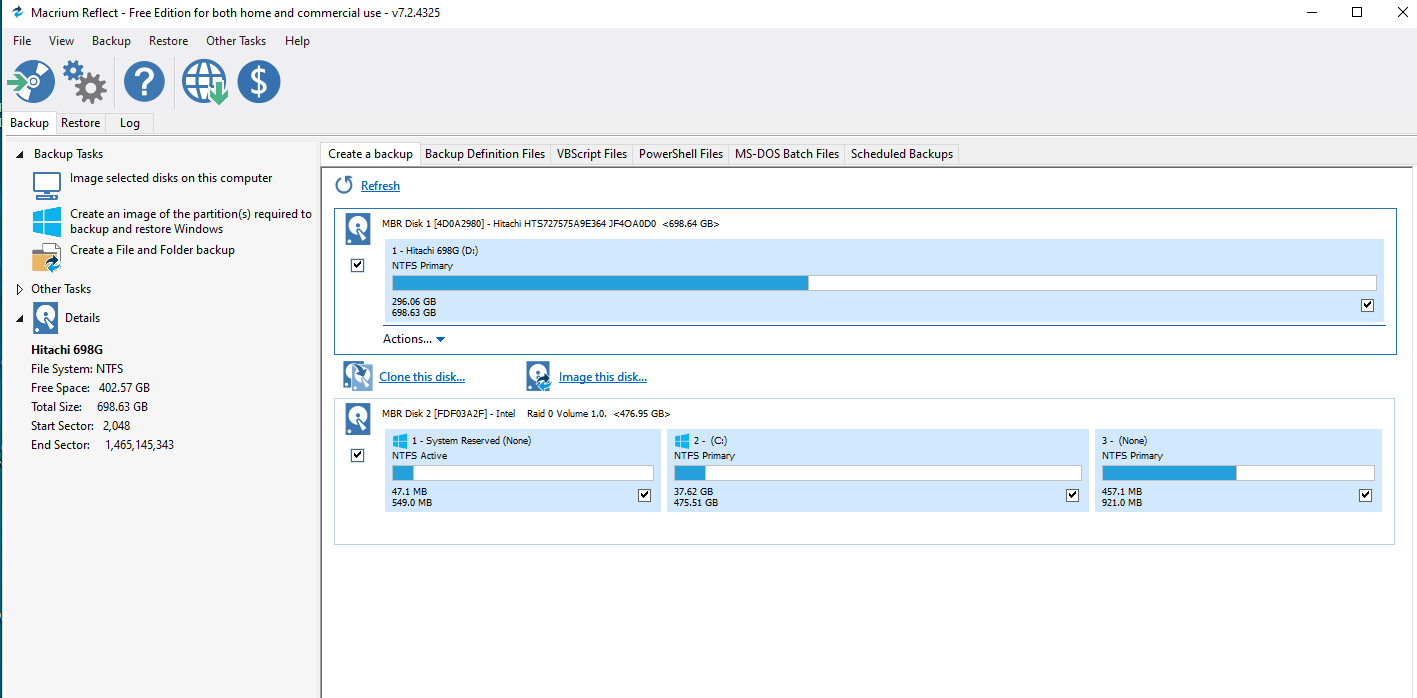The height and width of the screenshot is (698, 1417).
Task: Expand the Other Tasks section
Action: 20,289
